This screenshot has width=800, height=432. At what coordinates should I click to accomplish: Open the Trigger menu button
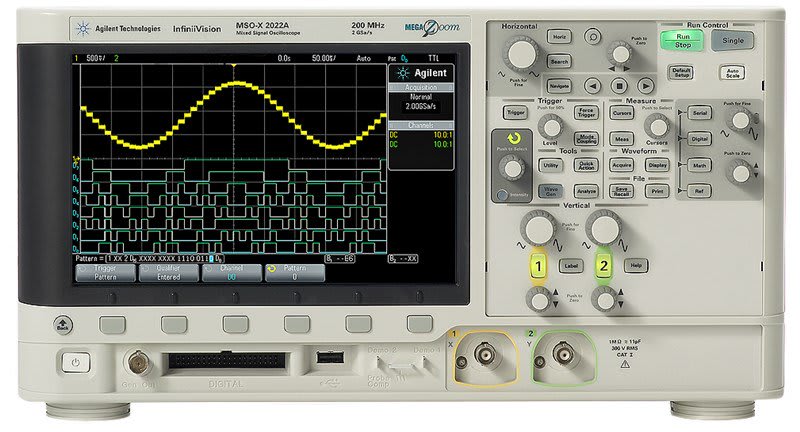pyautogui.click(x=515, y=113)
